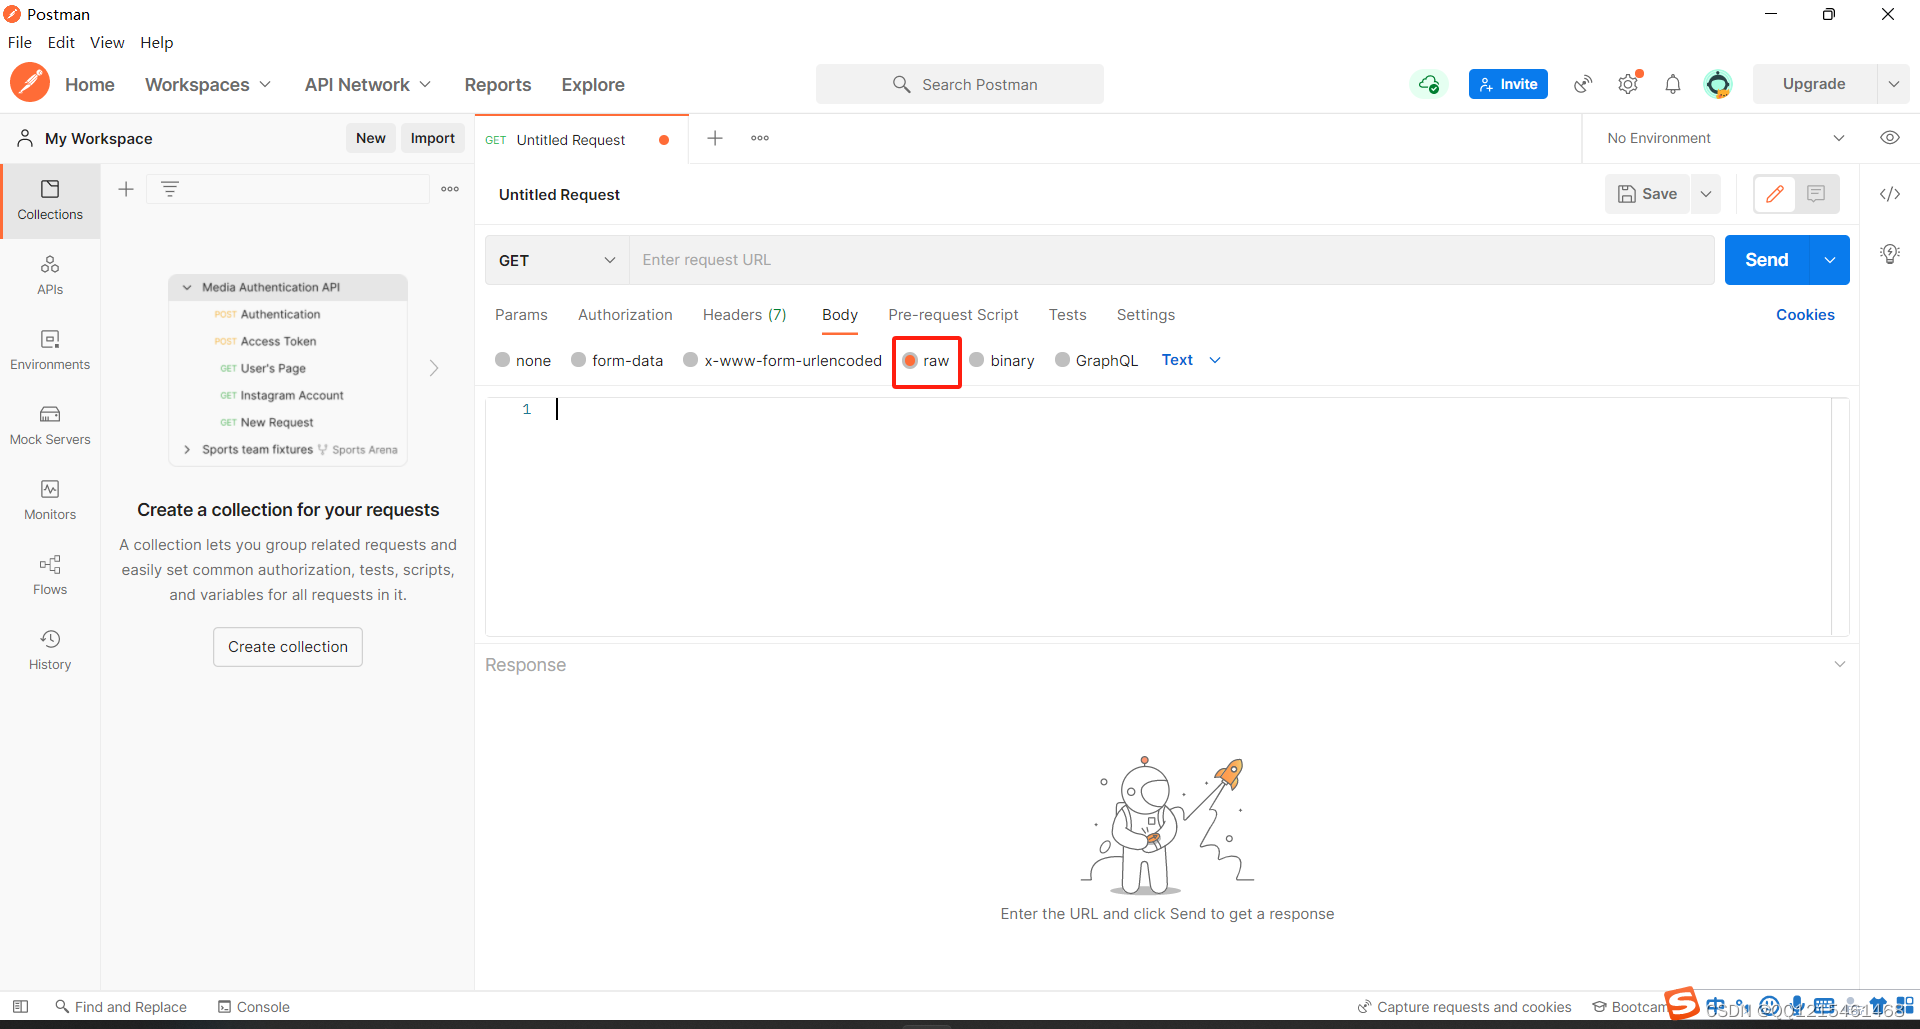Click the Import button

433,138
